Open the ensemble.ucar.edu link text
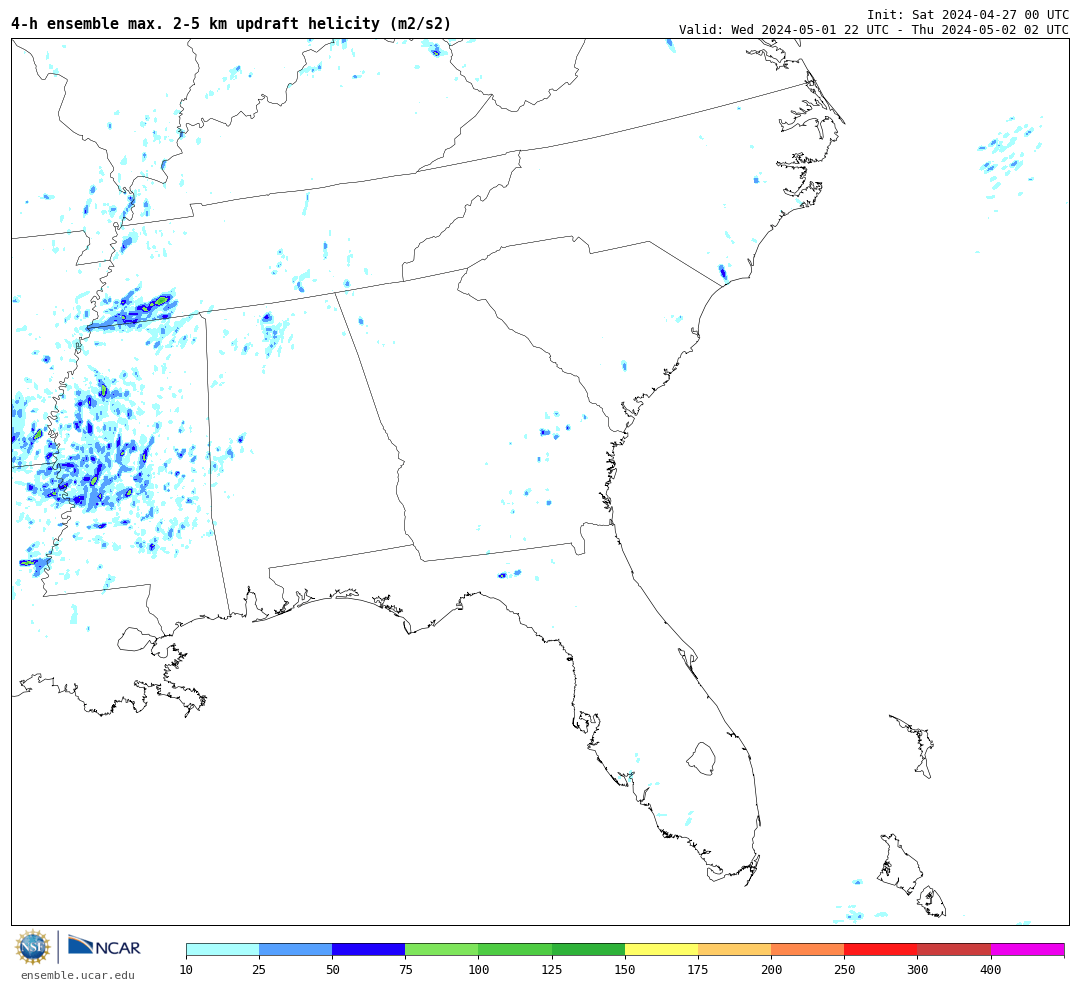Image resolution: width=1080 pixels, height=988 pixels. click(78, 975)
